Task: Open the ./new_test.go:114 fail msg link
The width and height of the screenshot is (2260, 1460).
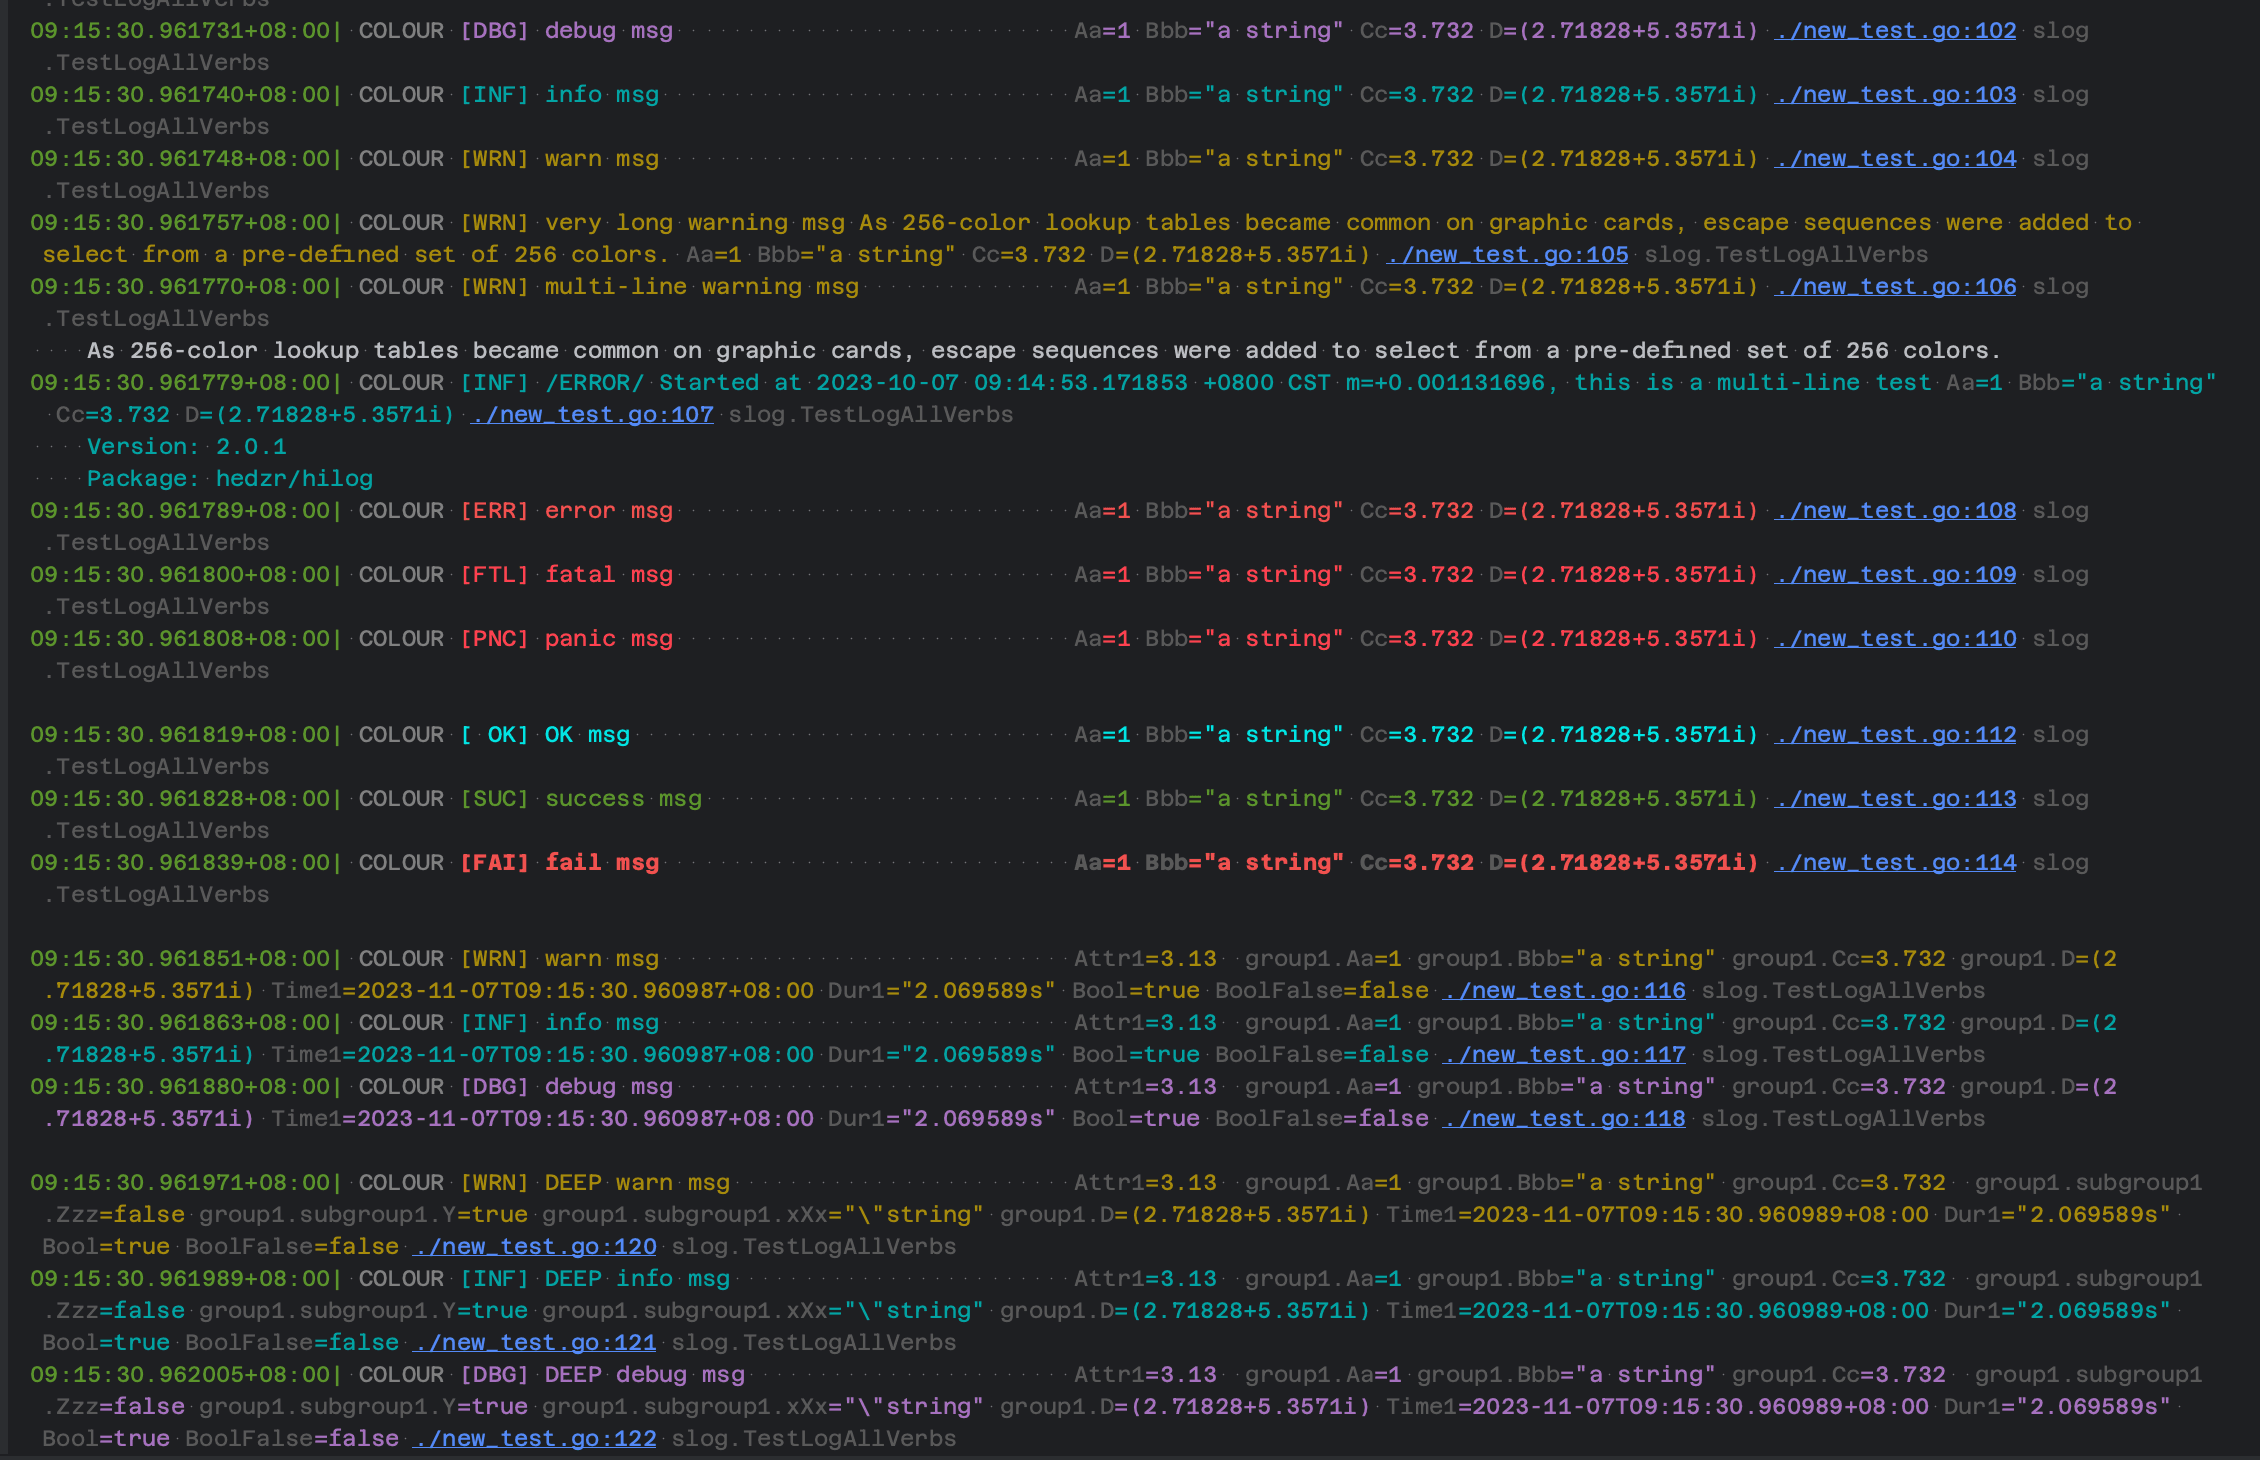Action: (1895, 863)
